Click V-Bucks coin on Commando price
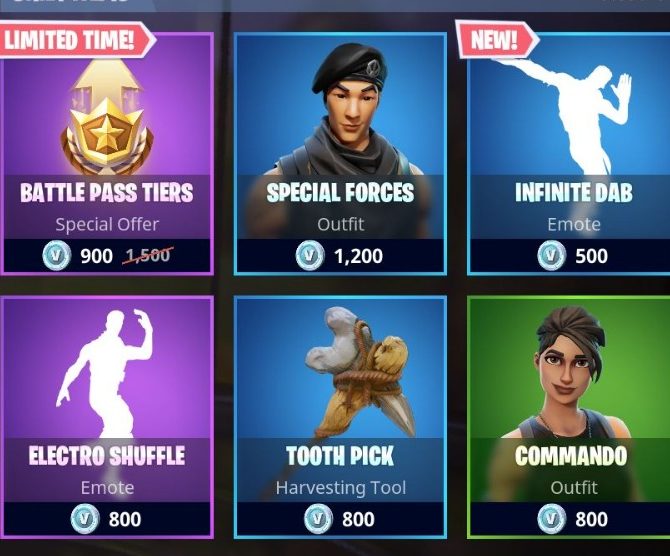Screen dimensions: 670x556 (x=552, y=519)
